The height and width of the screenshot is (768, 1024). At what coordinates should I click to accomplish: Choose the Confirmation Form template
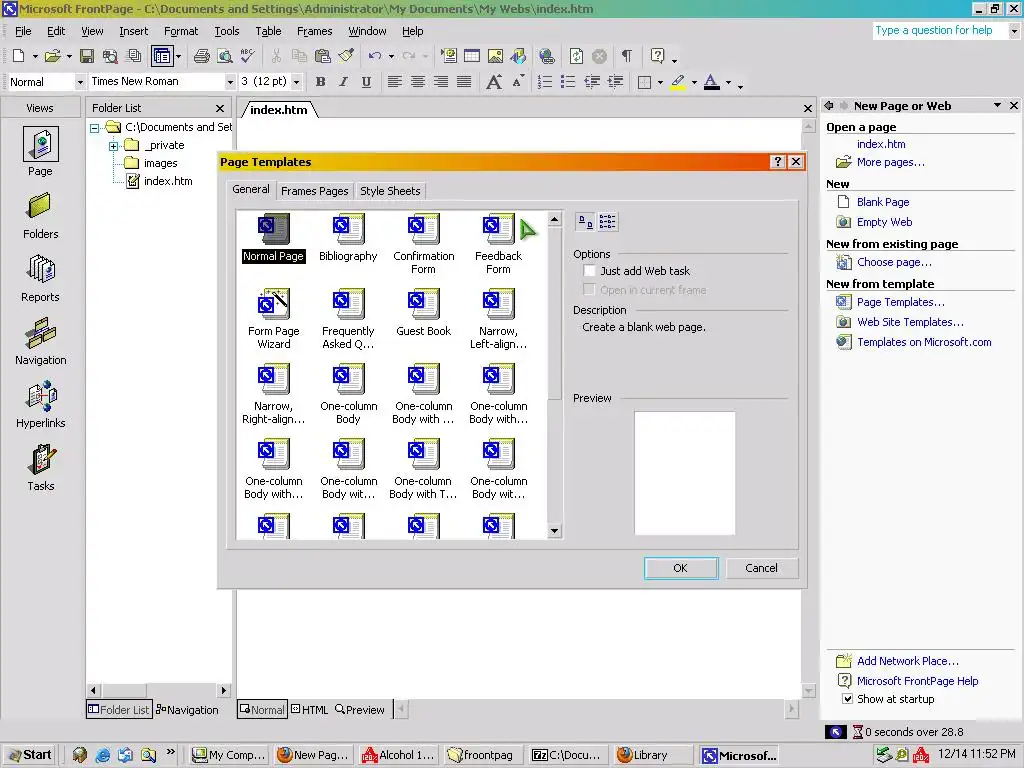coord(423,244)
